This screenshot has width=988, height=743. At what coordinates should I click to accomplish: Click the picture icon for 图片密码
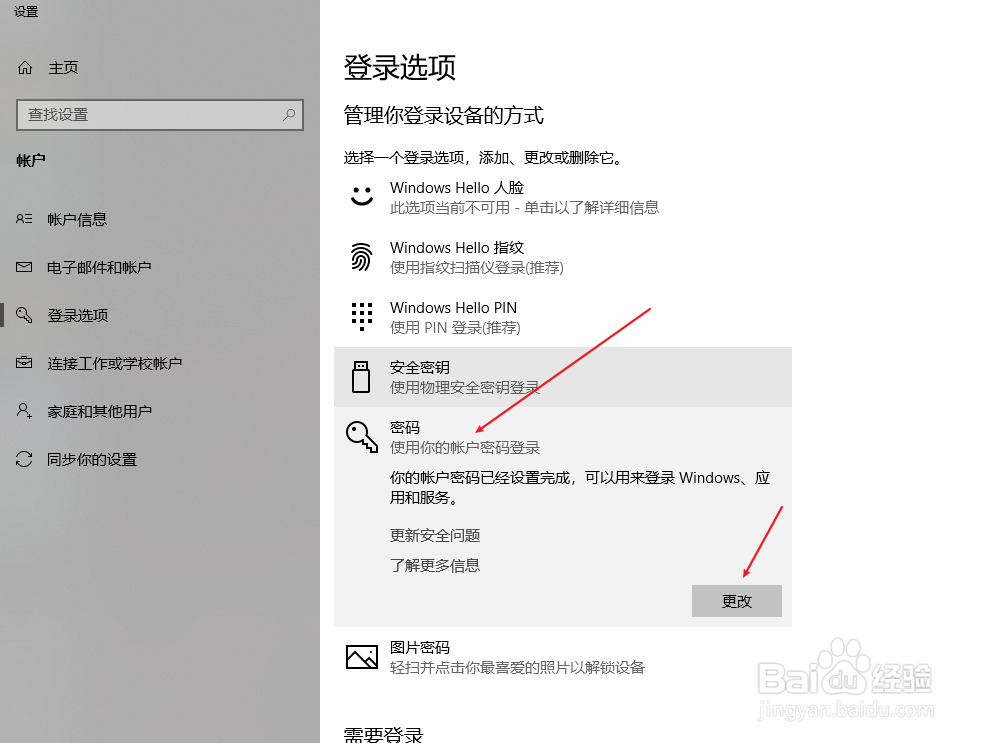362,657
